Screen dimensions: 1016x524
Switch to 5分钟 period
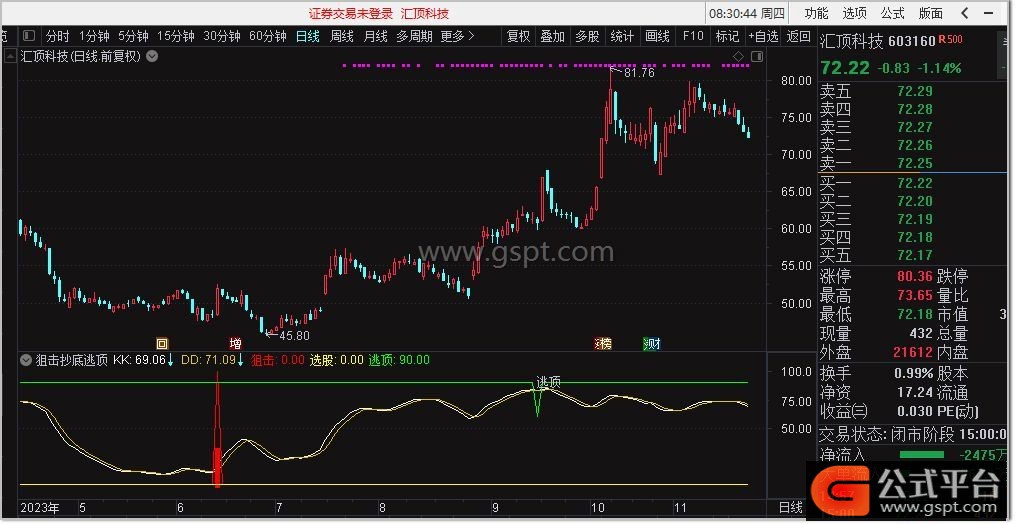click(133, 36)
